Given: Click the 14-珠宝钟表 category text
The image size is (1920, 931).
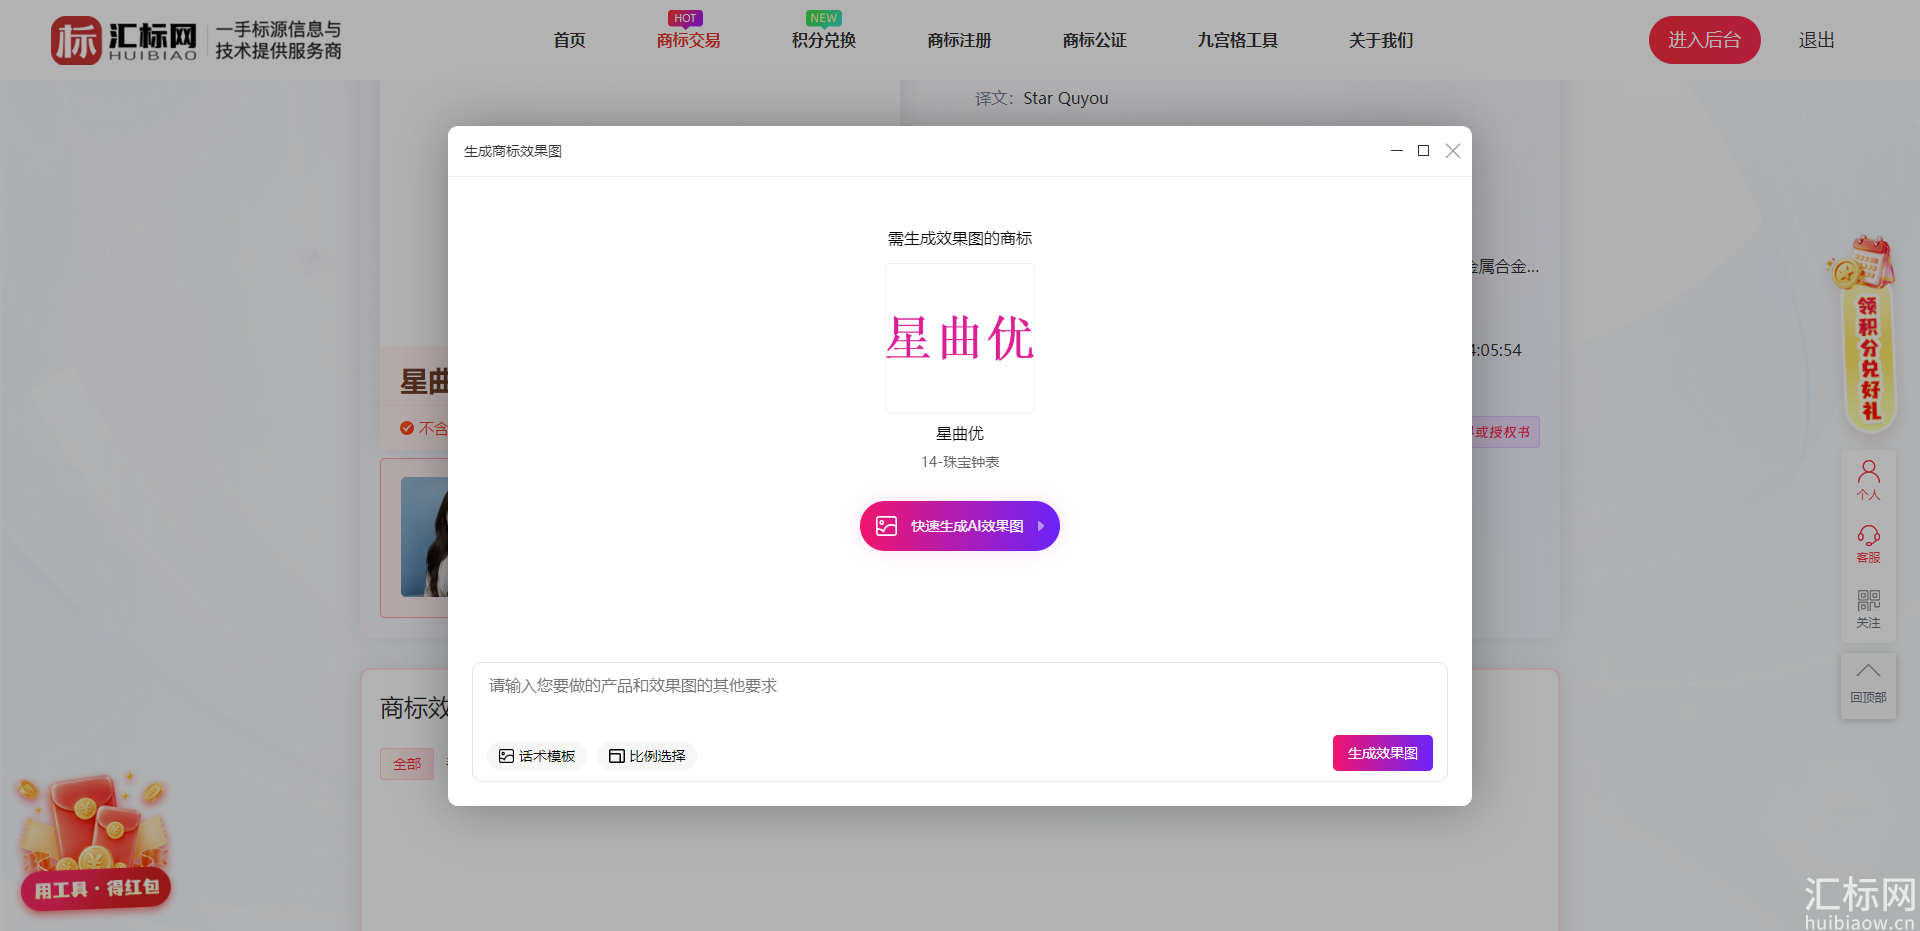Looking at the screenshot, I should tap(960, 462).
